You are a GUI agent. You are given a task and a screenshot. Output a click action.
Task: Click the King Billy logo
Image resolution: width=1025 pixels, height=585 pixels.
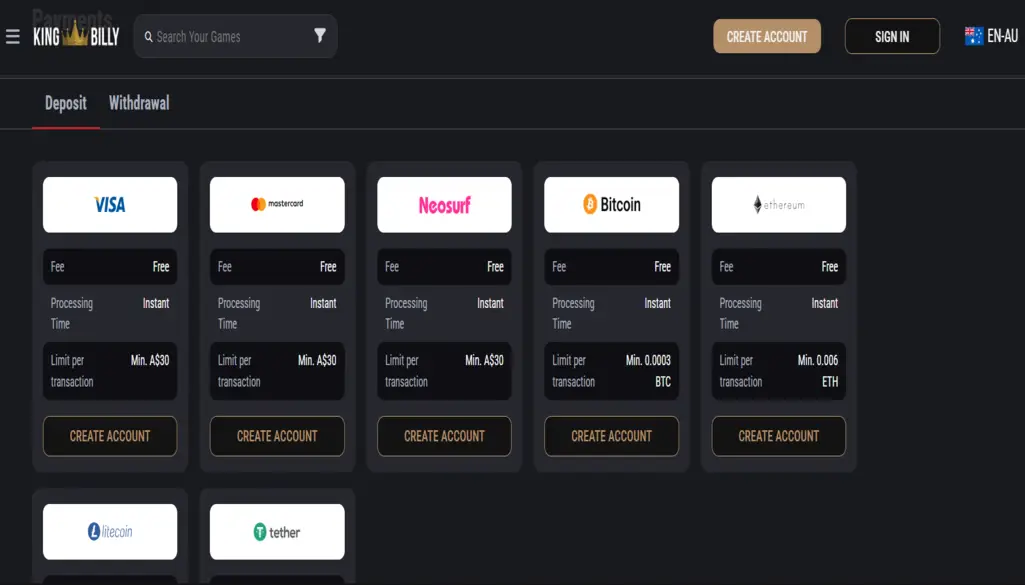[x=76, y=37]
